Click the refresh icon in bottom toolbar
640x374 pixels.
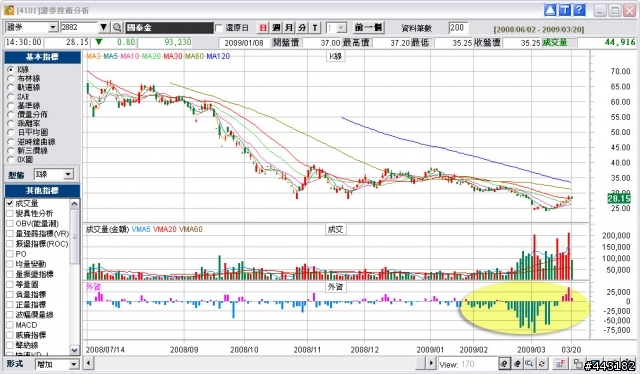click(542, 363)
